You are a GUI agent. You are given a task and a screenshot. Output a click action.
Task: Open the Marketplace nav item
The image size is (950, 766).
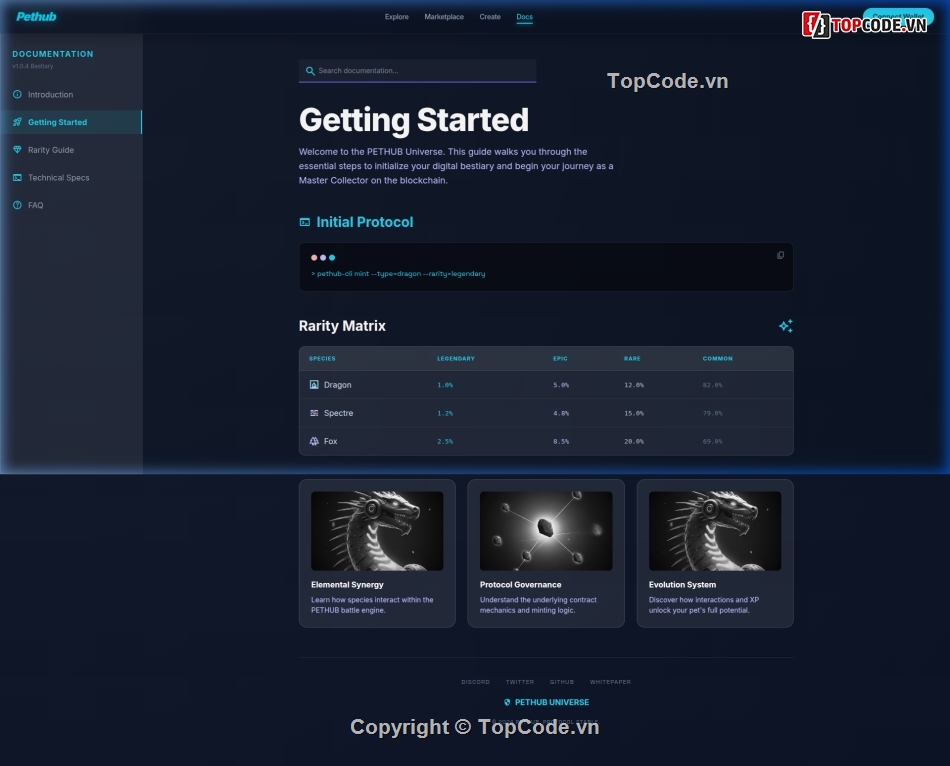tap(443, 17)
